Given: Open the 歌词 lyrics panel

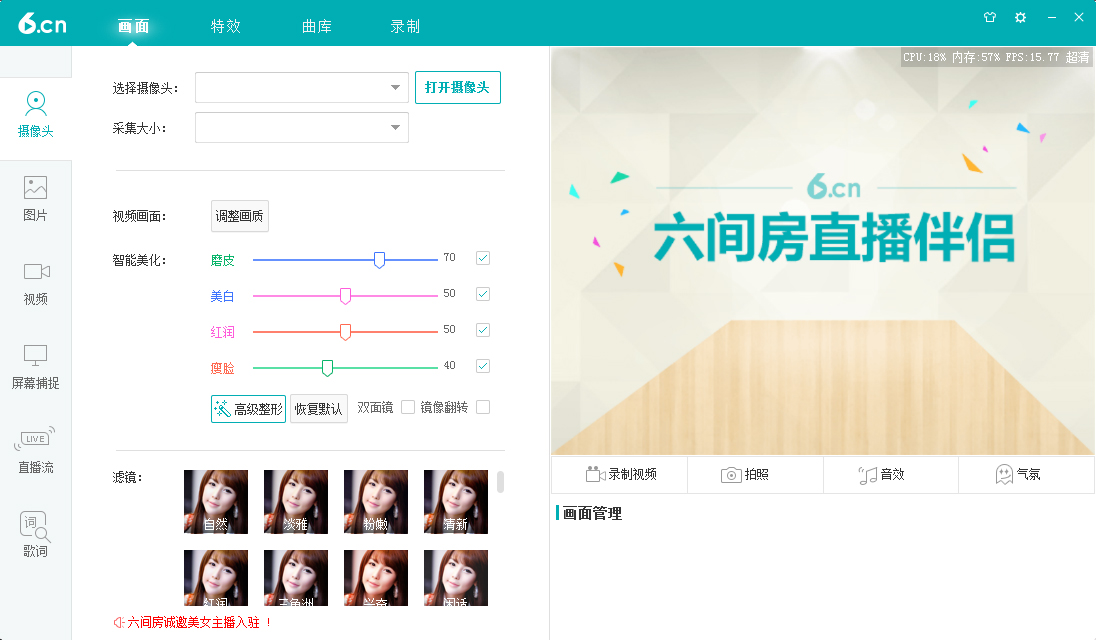Looking at the screenshot, I should click(35, 535).
